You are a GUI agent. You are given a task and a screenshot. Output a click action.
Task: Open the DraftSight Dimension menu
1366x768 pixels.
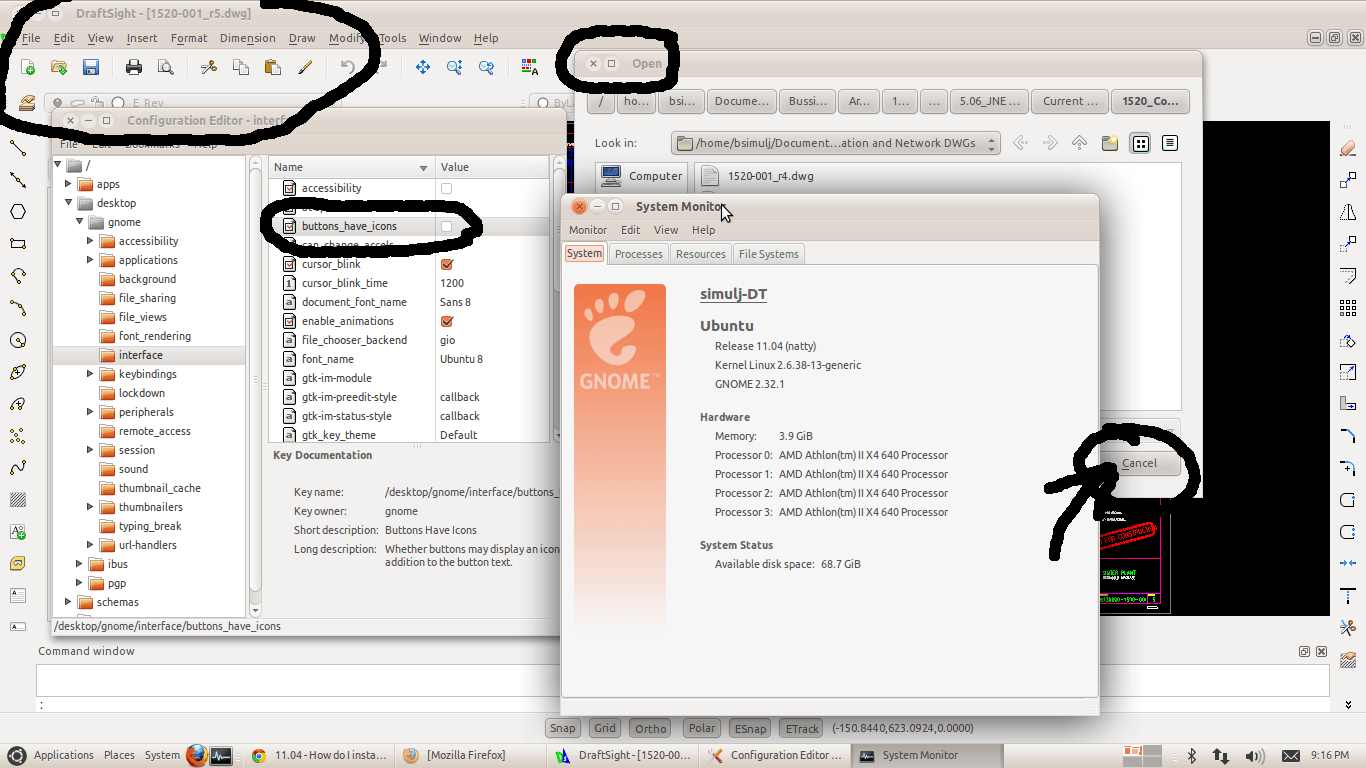(247, 38)
